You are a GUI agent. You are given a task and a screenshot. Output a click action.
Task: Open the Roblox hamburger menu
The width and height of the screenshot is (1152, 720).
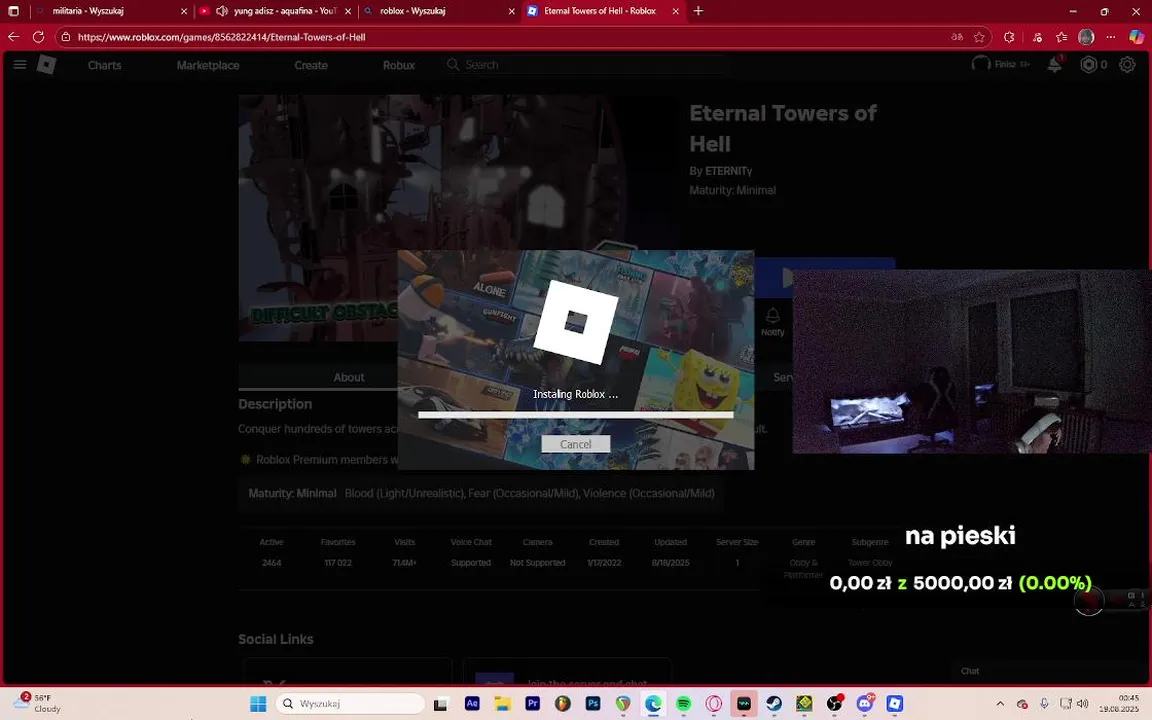(20, 65)
